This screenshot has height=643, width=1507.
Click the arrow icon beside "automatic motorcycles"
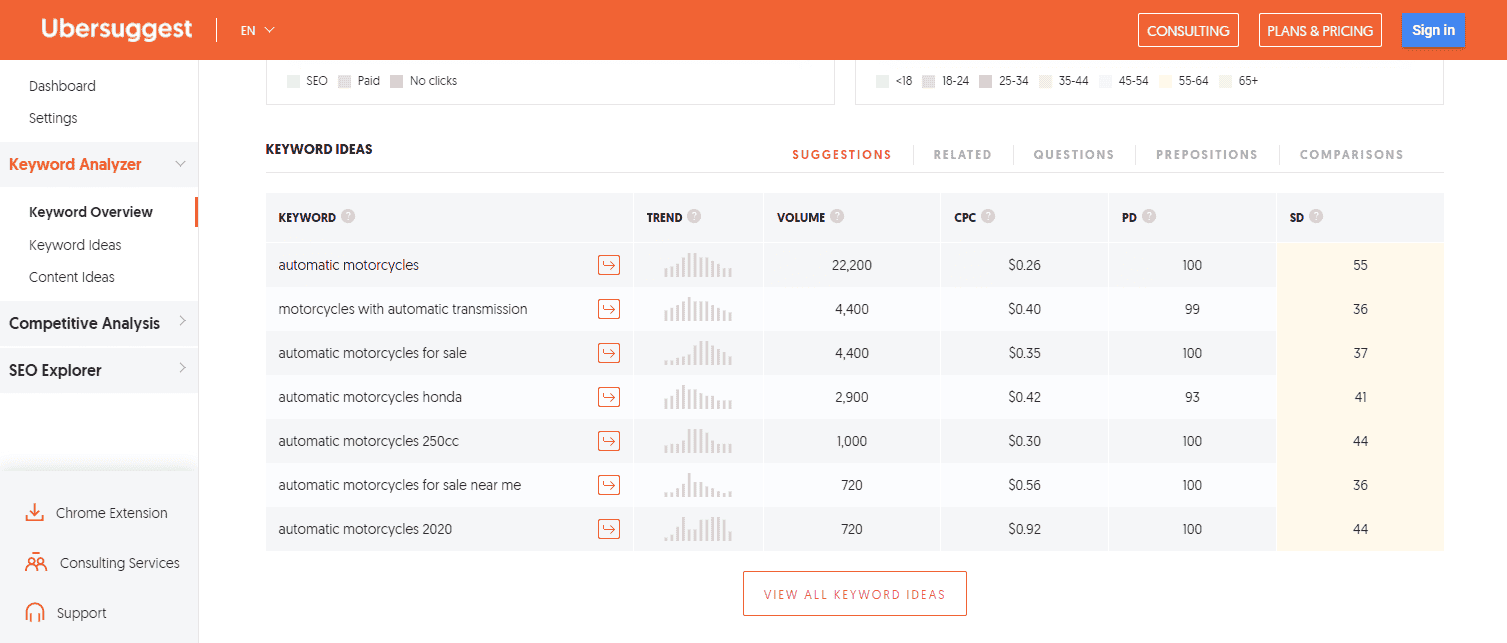(608, 265)
